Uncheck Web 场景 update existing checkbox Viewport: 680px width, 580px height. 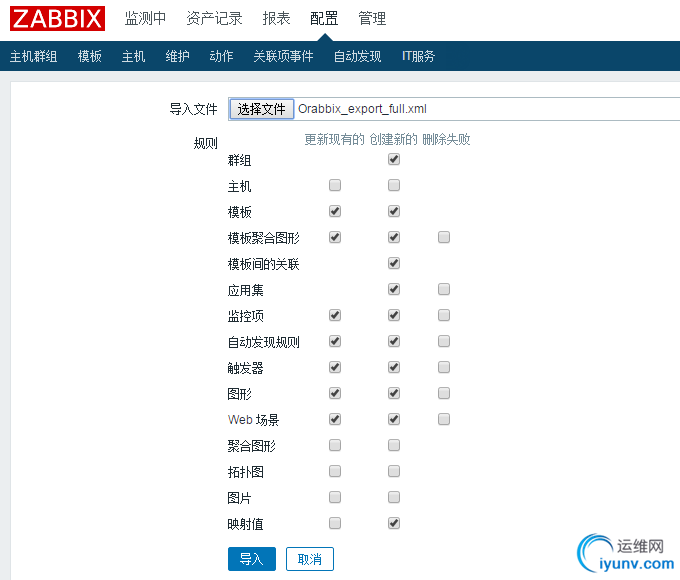tap(335, 419)
